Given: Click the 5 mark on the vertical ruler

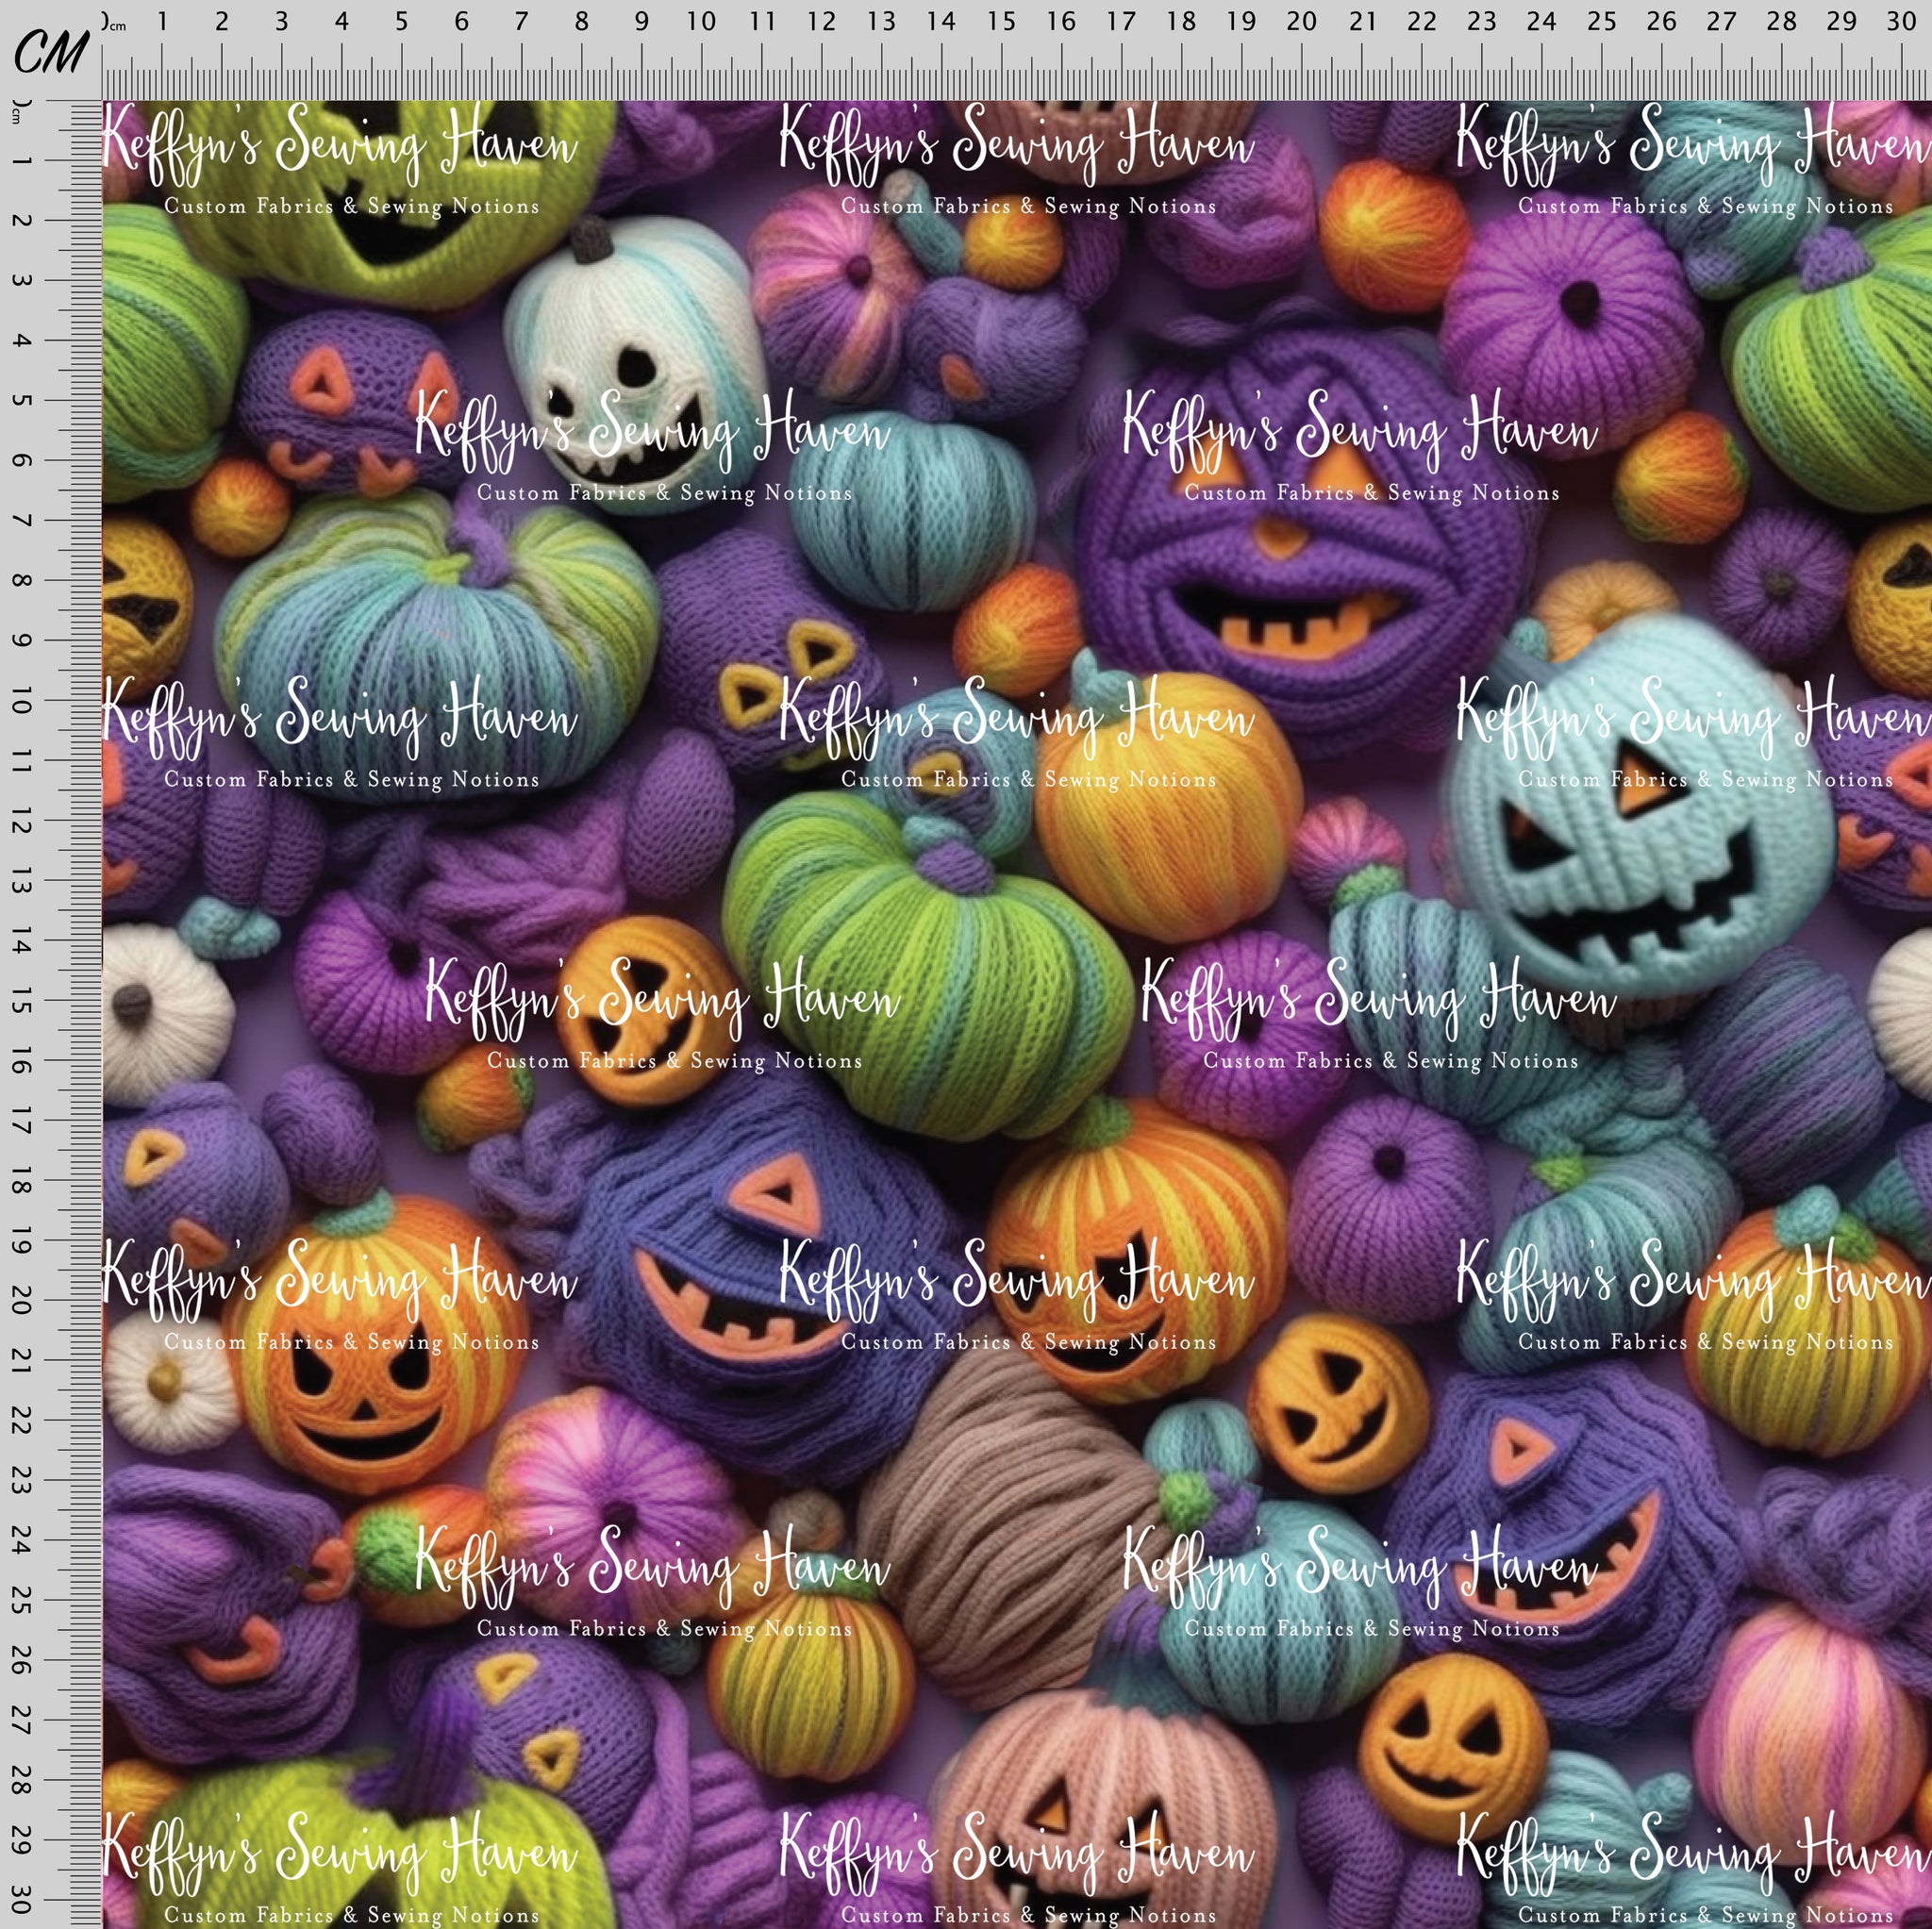Looking at the screenshot, I should [x=21, y=400].
